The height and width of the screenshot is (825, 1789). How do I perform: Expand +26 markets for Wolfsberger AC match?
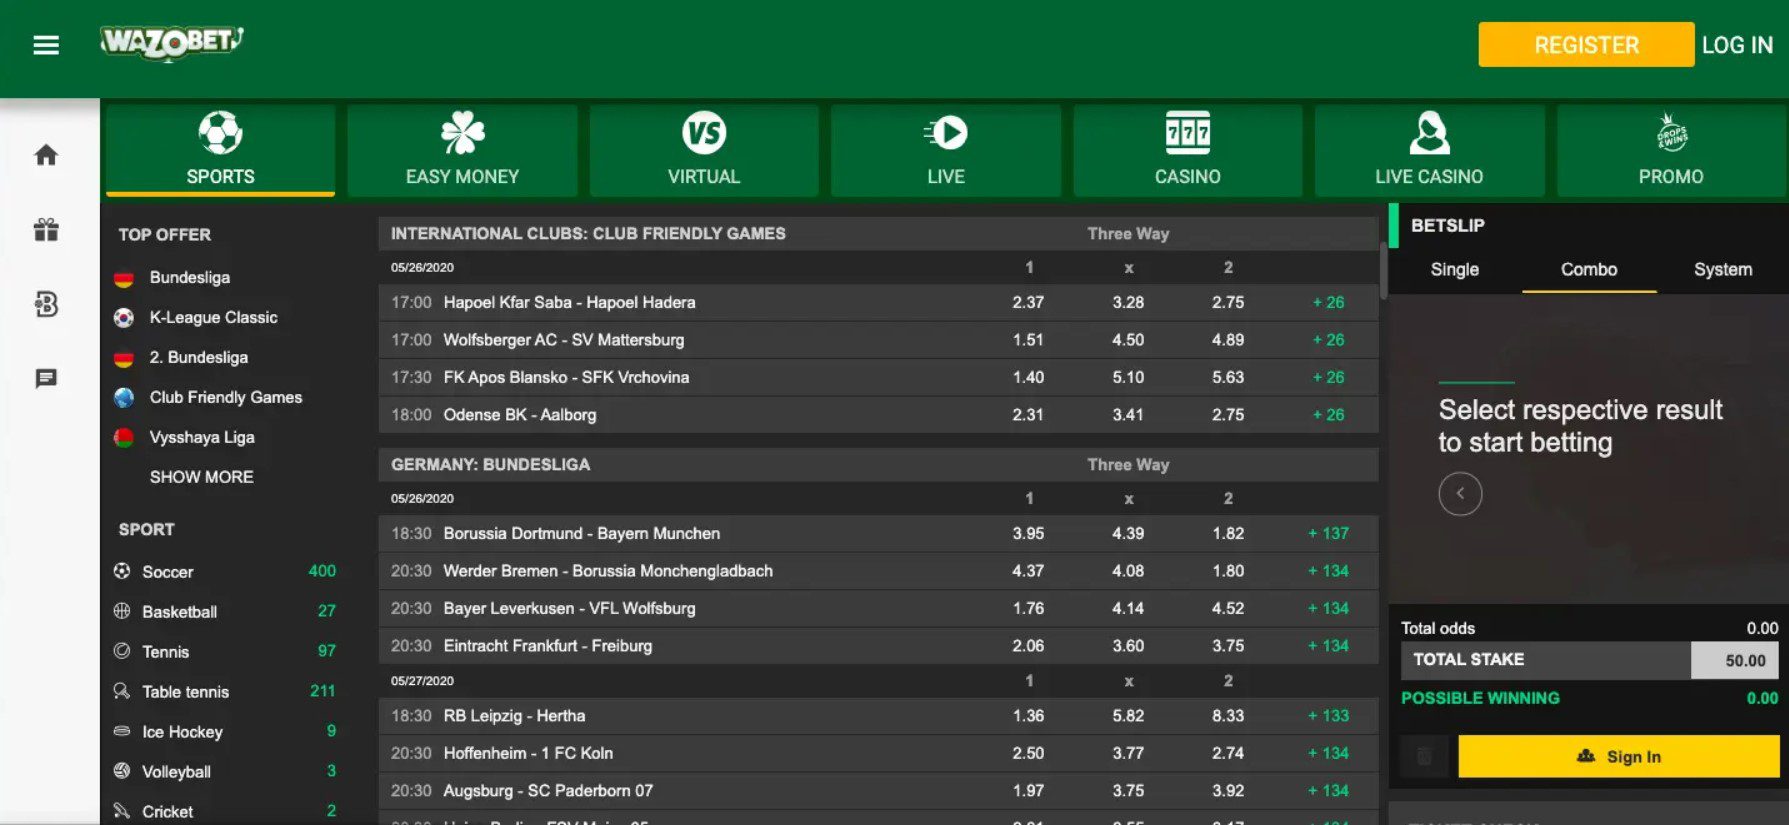1328,340
